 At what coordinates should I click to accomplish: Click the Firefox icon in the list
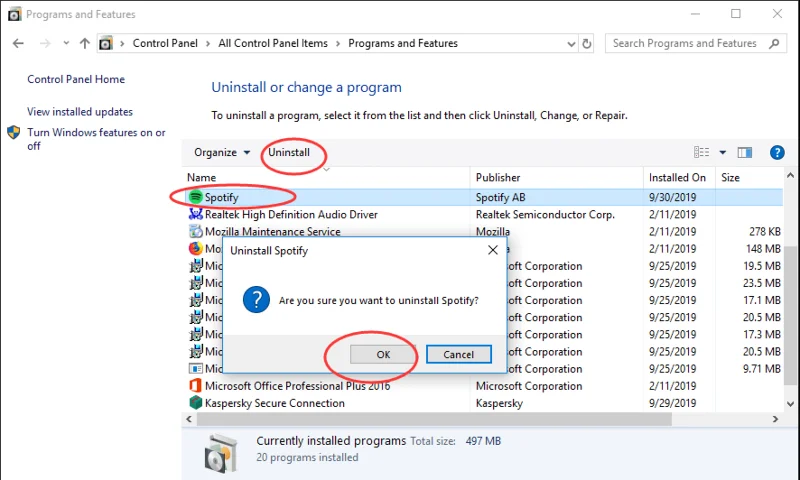pyautogui.click(x=195, y=248)
